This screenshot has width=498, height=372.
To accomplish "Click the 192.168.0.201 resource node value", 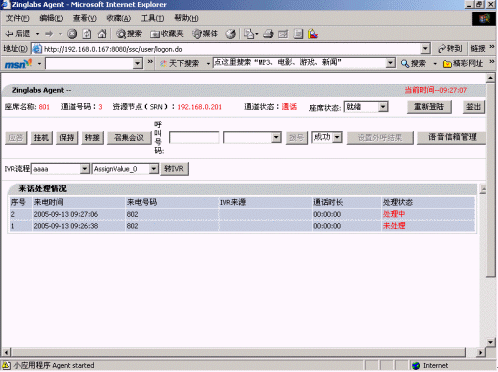I will pos(199,107).
